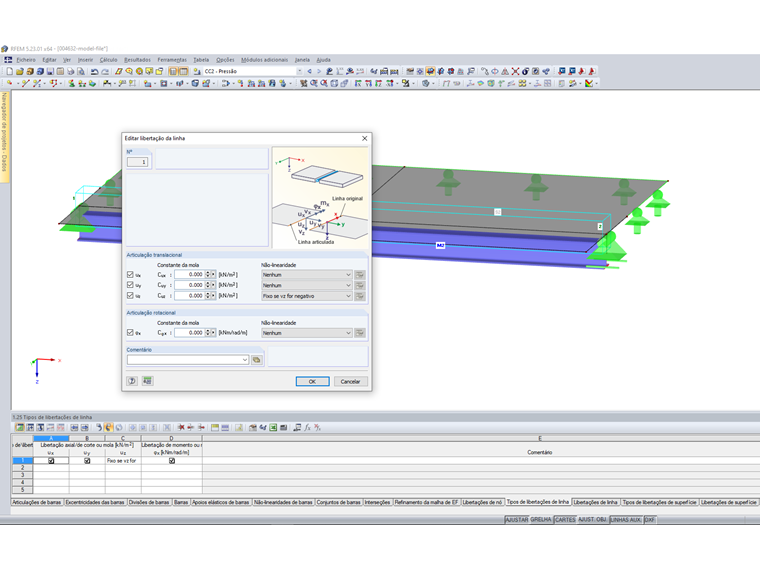
Task: Close the Editar libertação da linha dialog
Action: click(364, 138)
